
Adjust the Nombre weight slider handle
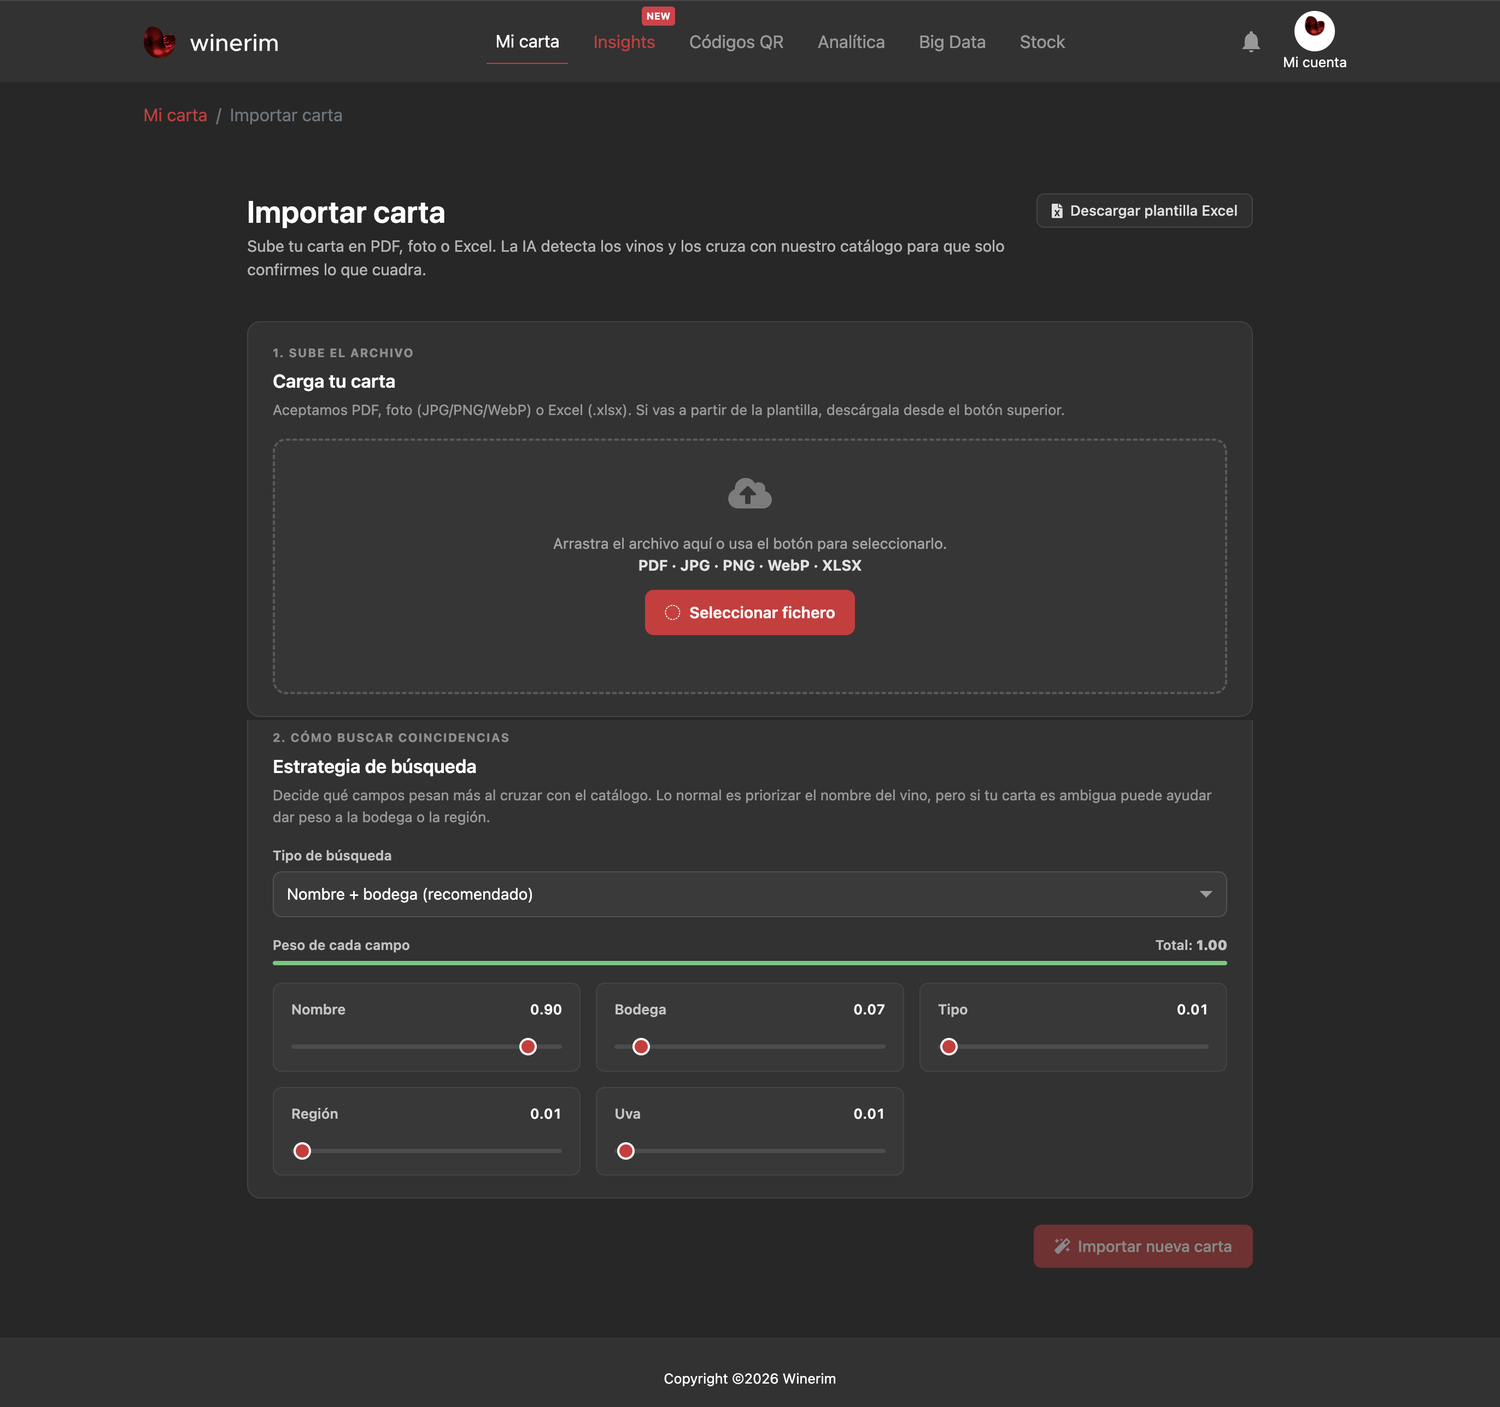point(528,1047)
